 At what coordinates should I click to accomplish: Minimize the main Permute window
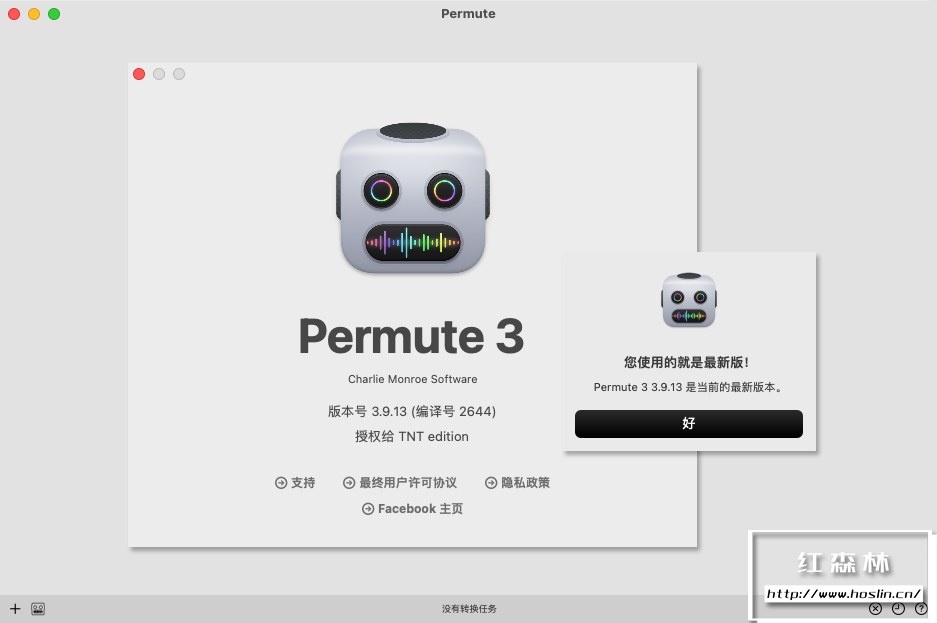click(34, 14)
